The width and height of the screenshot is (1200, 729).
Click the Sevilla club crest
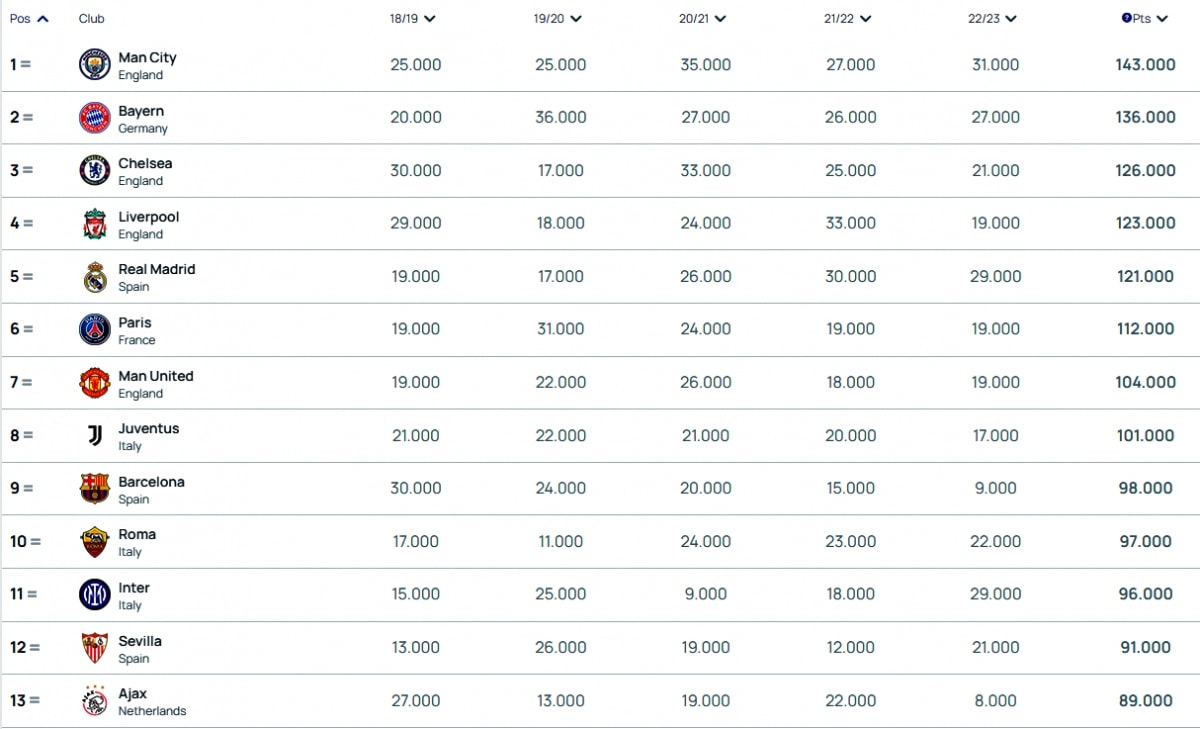95,648
